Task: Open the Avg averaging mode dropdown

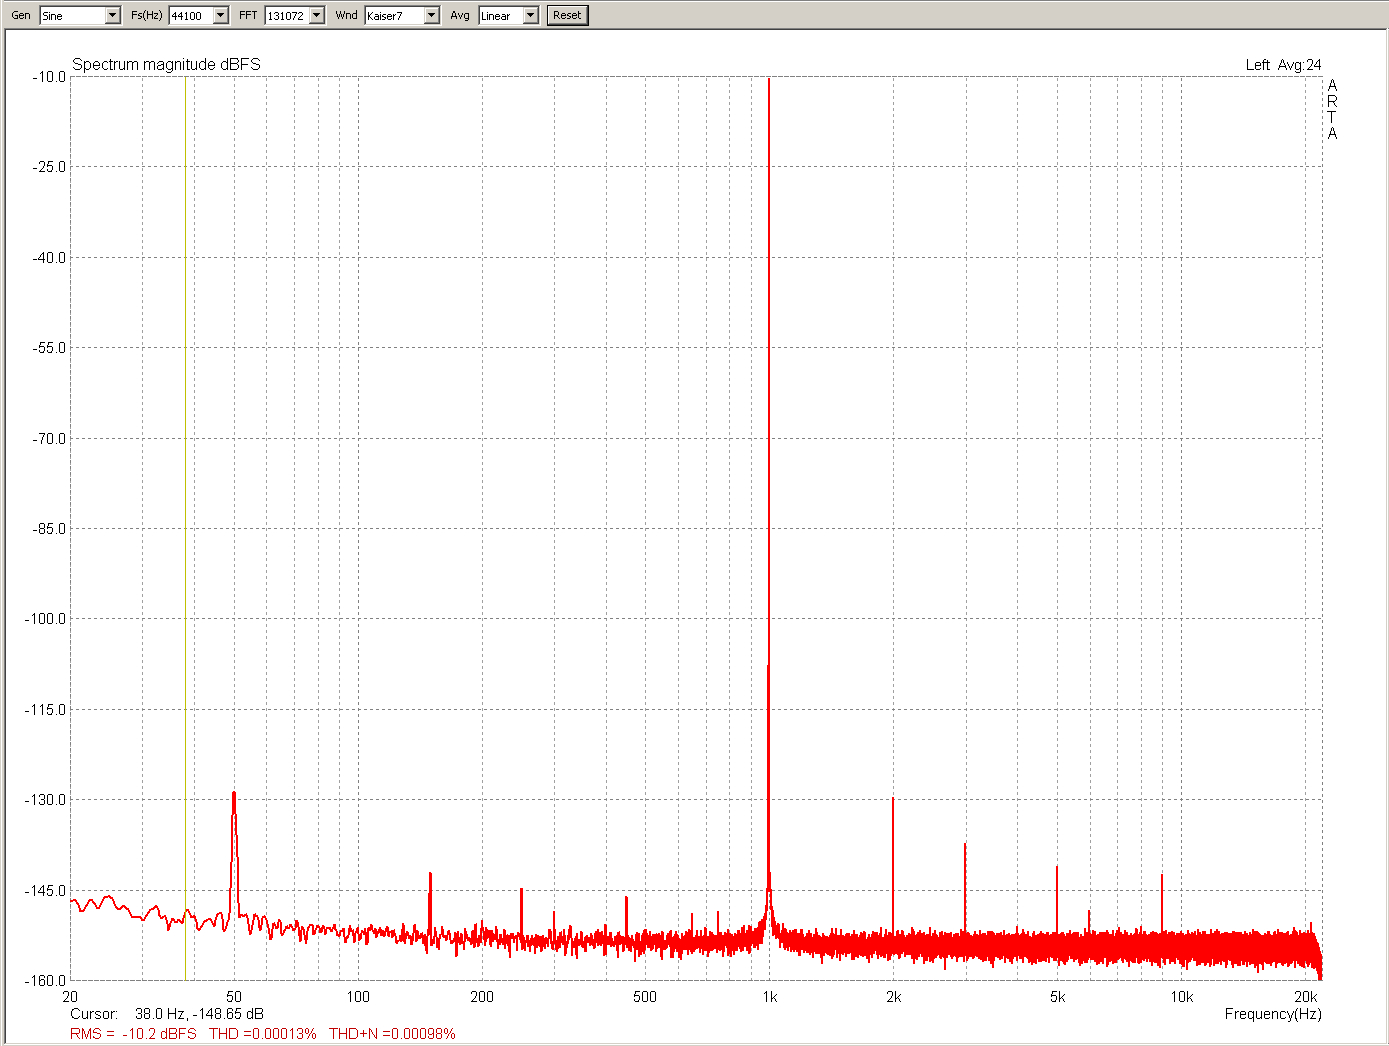Action: click(531, 16)
